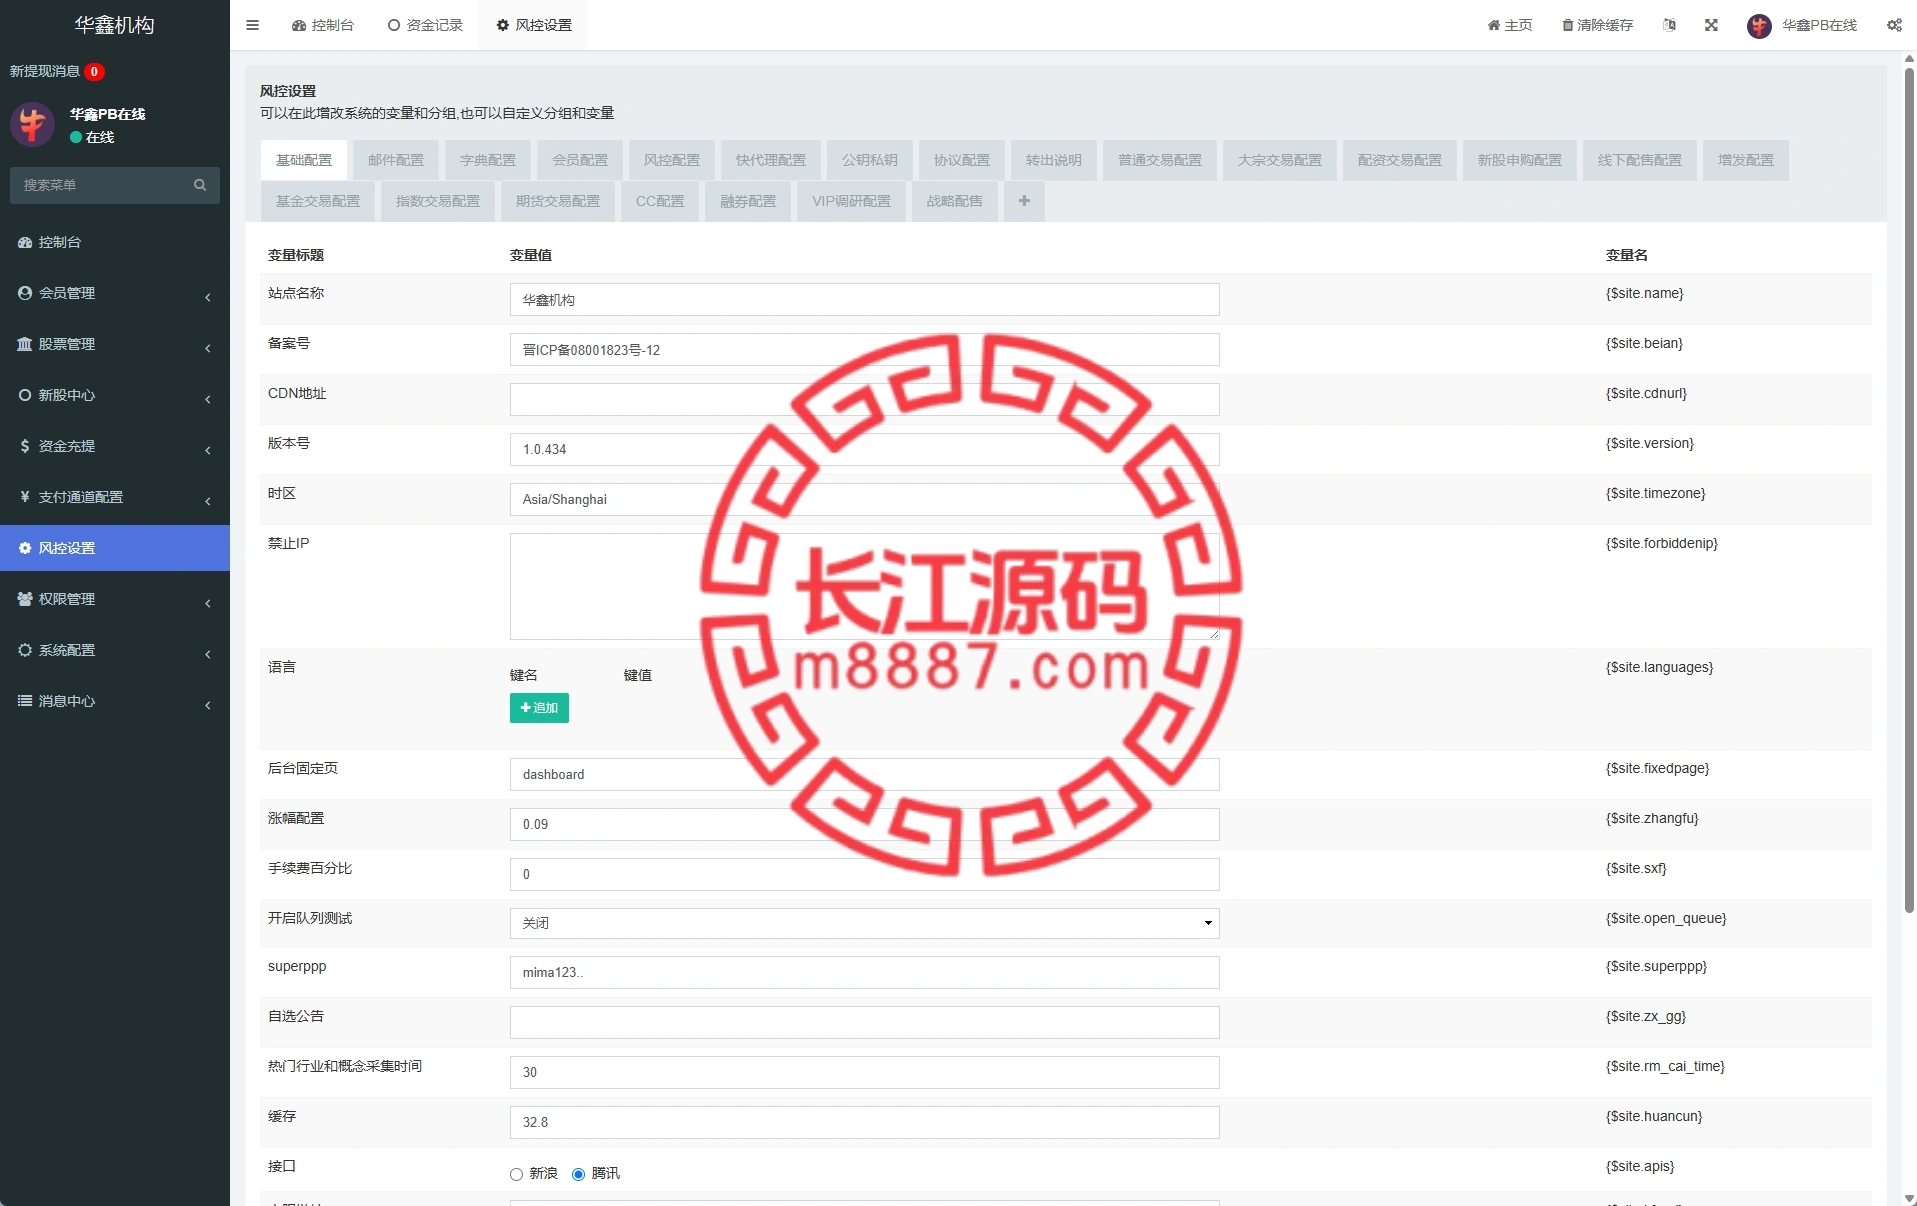Click the 新提现消息 red badge counter
This screenshot has width=1917, height=1206.
[94, 71]
